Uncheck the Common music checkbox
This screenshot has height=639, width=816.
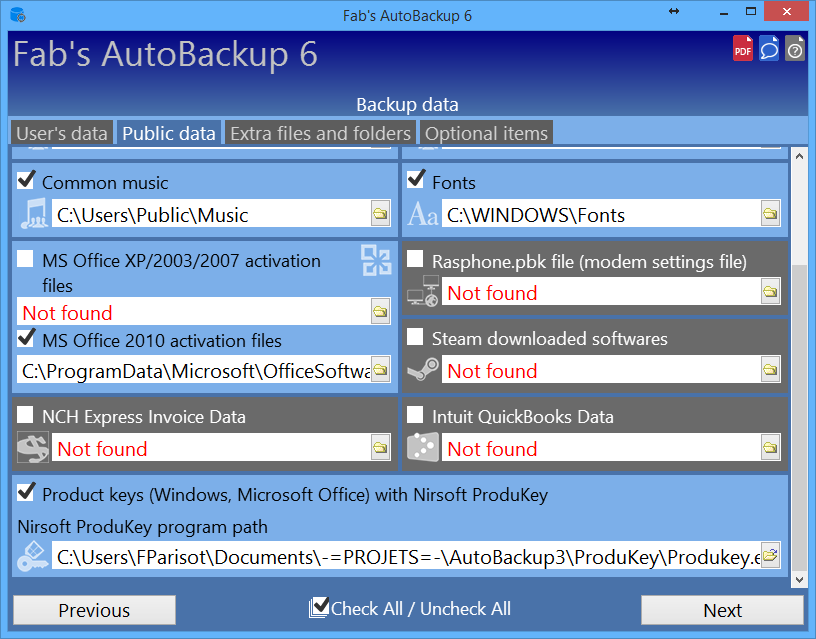(26, 180)
